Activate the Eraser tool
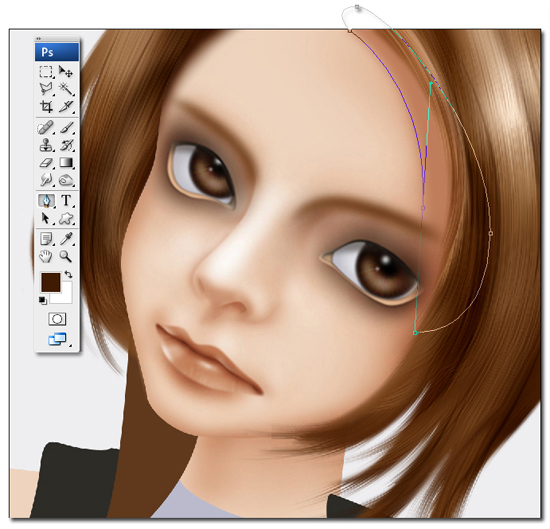 tap(46, 163)
